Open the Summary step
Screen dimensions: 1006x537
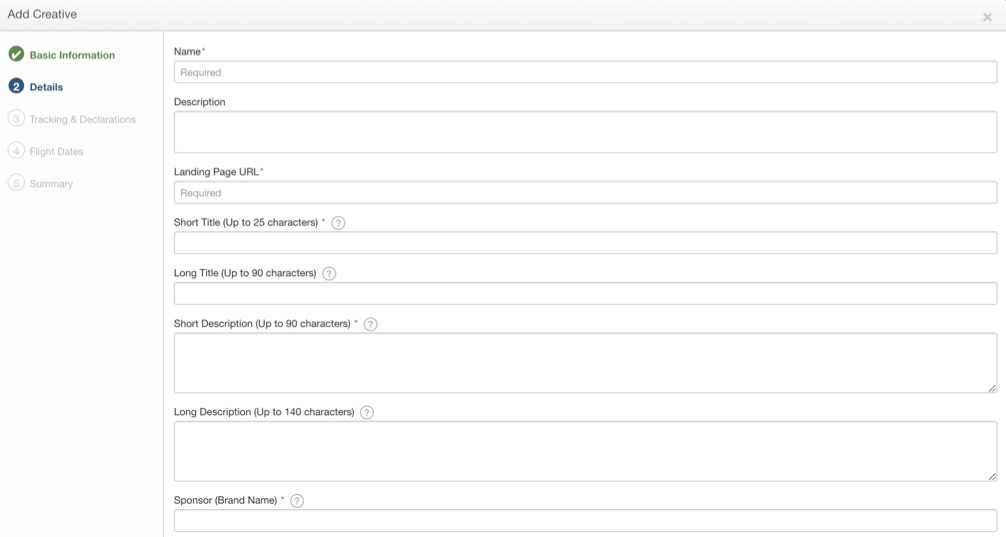51,184
